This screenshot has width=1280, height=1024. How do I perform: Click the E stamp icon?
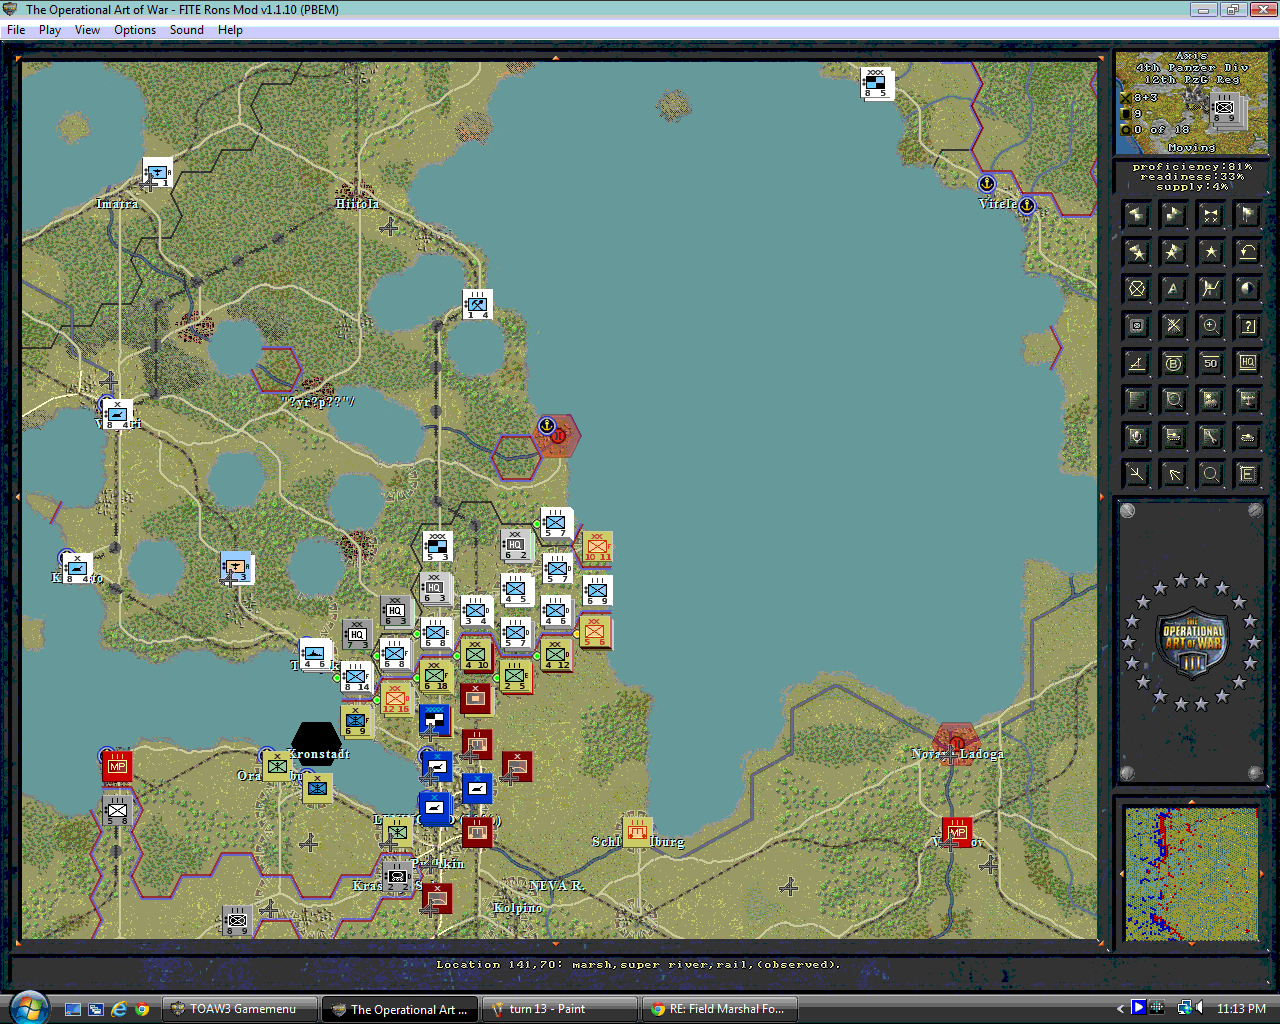click(1248, 474)
